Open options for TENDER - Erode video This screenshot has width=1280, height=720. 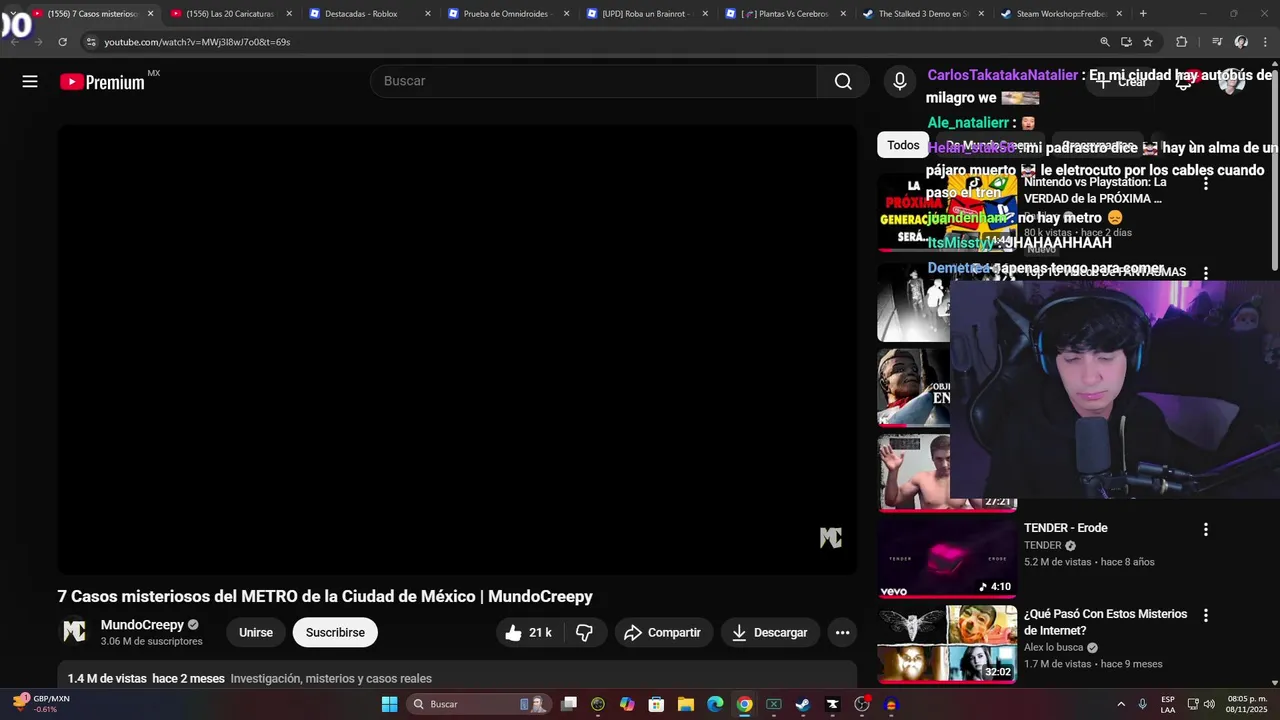point(1205,529)
